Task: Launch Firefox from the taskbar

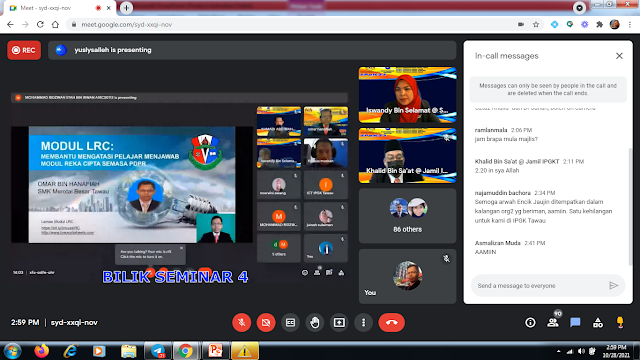Action: 41,351
